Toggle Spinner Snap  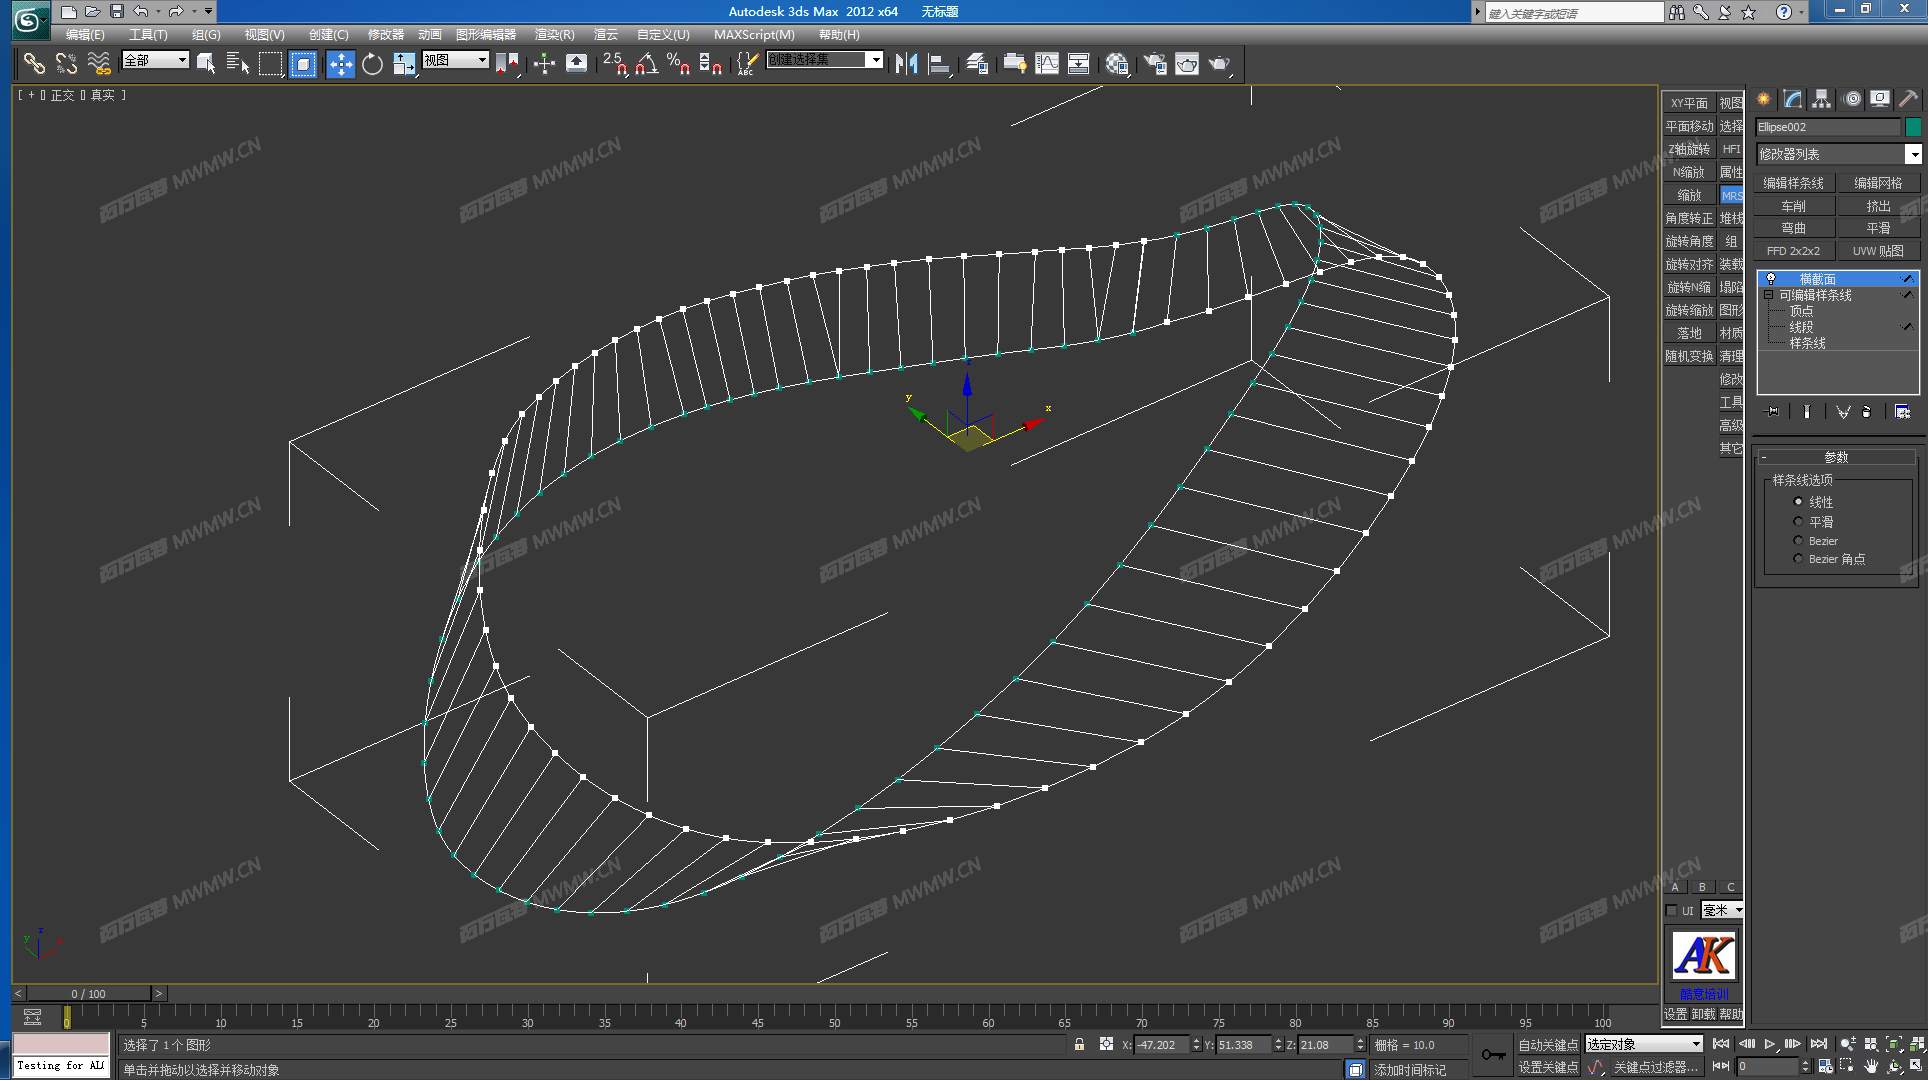coord(710,64)
